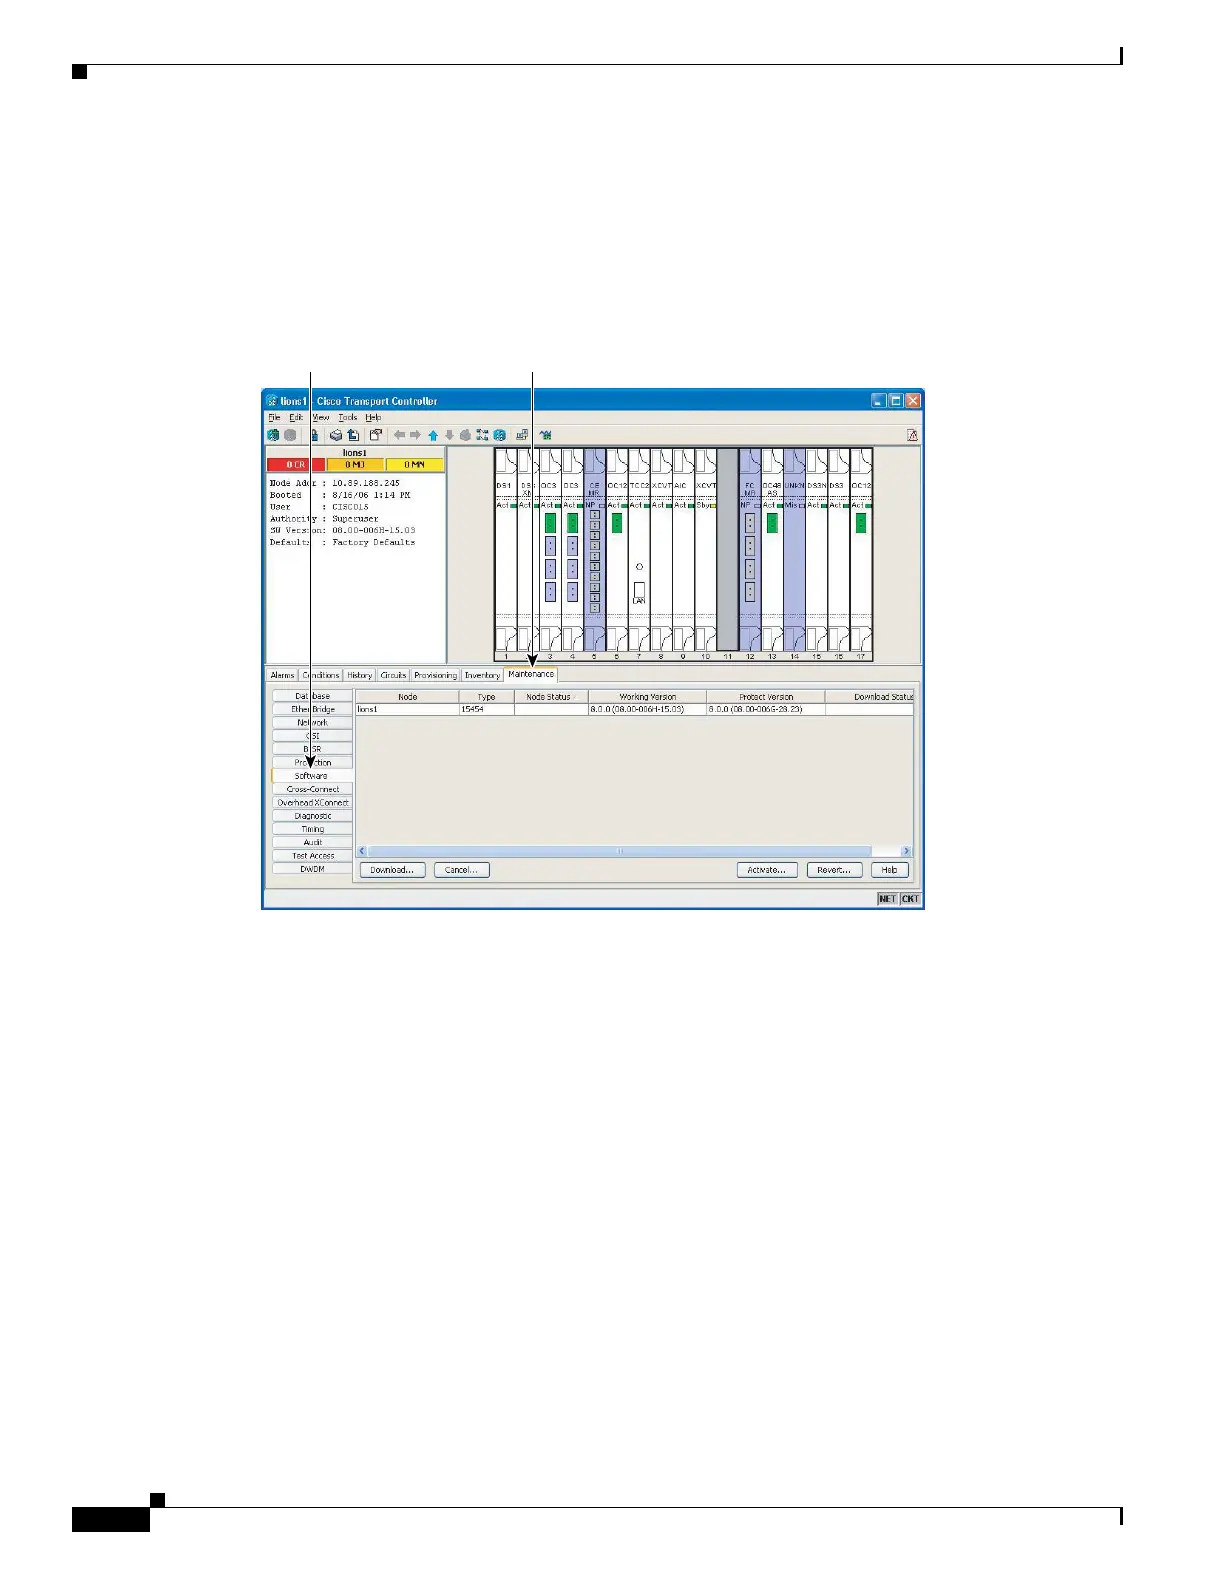Screen dimensions: 1224x1584
Task: Click the blue globe icon after network view
Action: 499,435
